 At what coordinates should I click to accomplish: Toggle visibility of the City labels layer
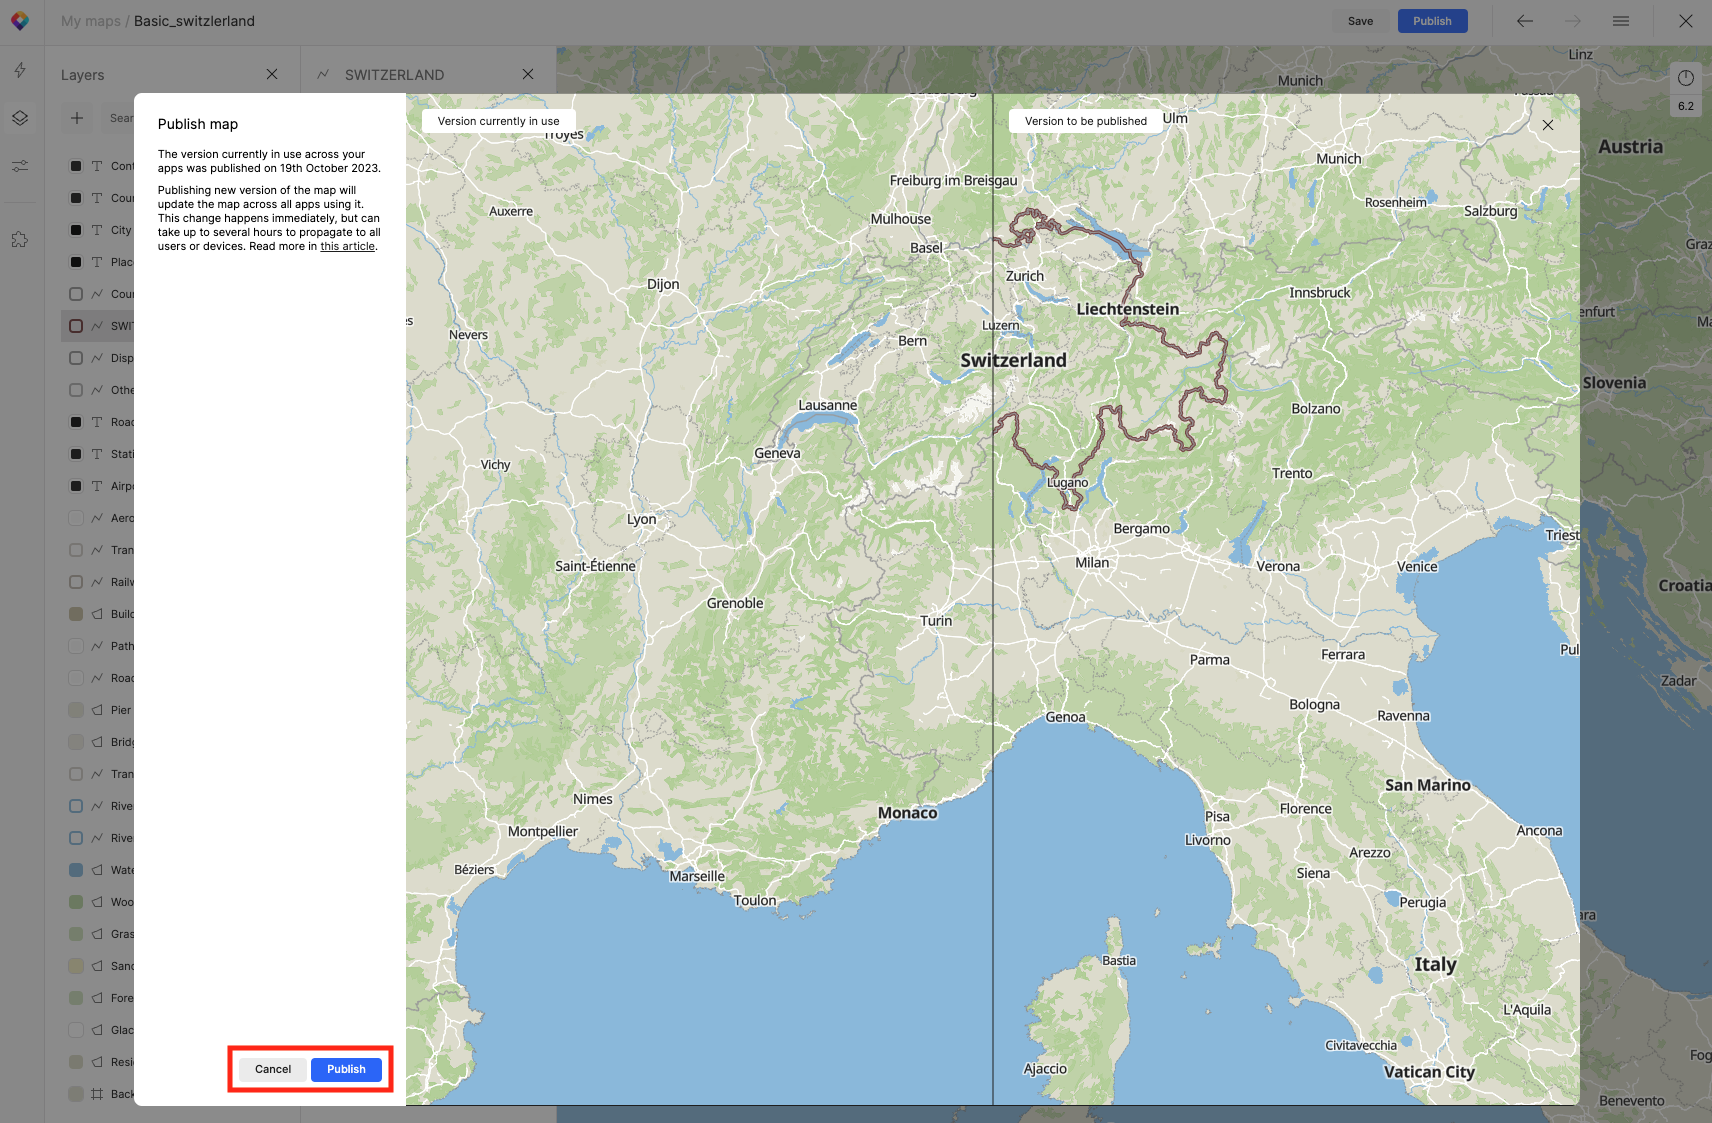(x=76, y=230)
